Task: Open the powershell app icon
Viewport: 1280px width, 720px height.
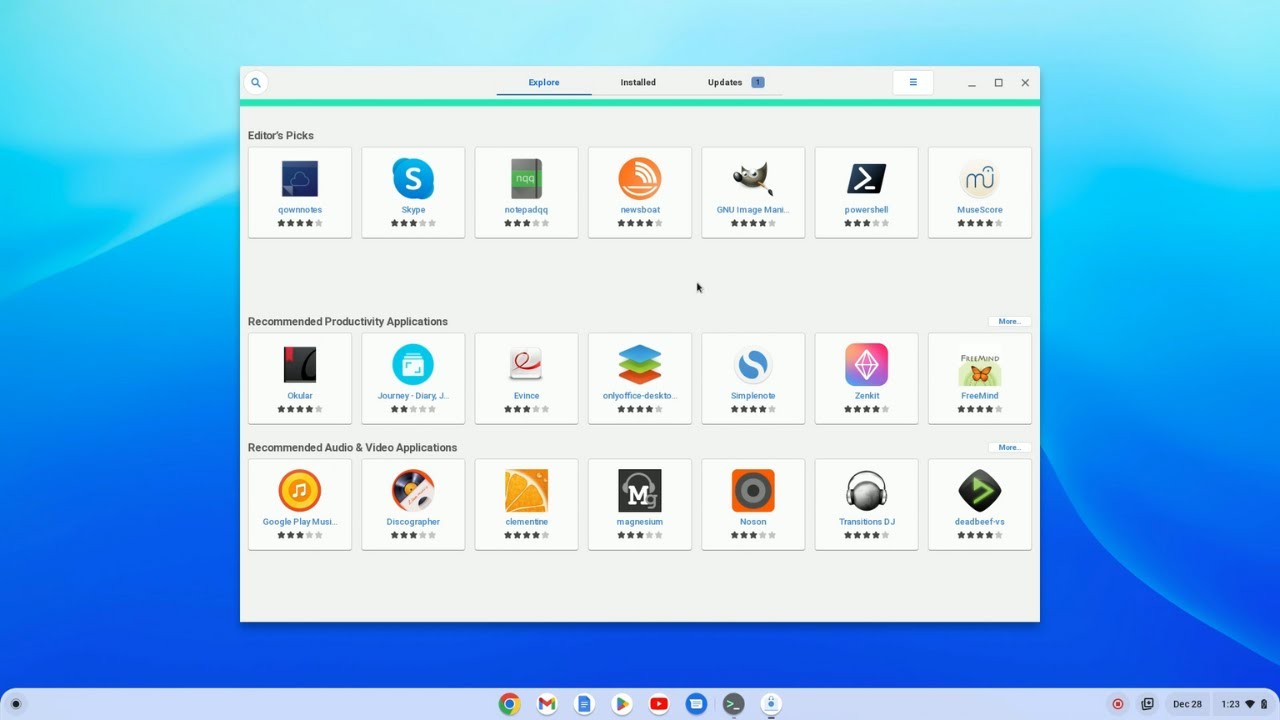Action: [x=866, y=179]
